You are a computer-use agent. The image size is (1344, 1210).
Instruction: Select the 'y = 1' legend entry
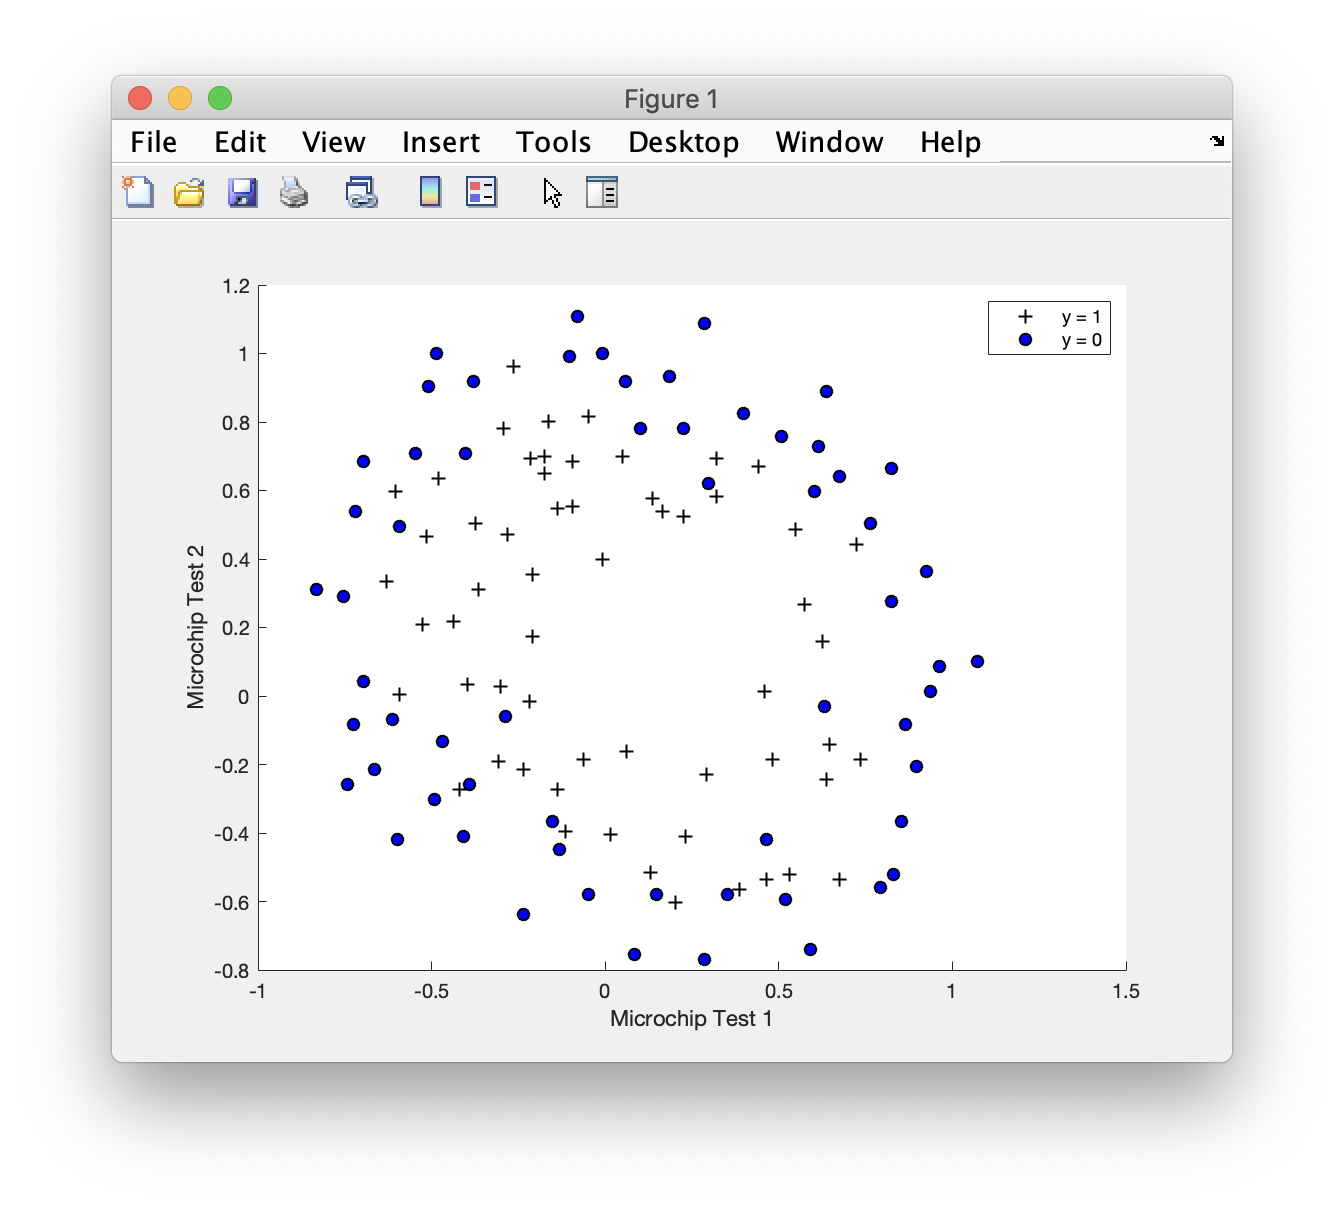click(x=1082, y=317)
